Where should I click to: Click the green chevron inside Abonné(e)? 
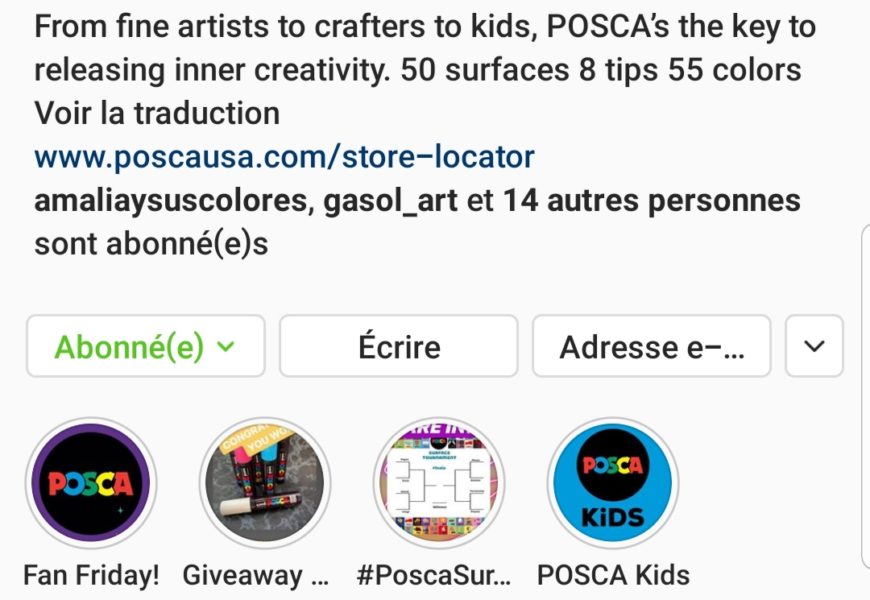coord(226,347)
